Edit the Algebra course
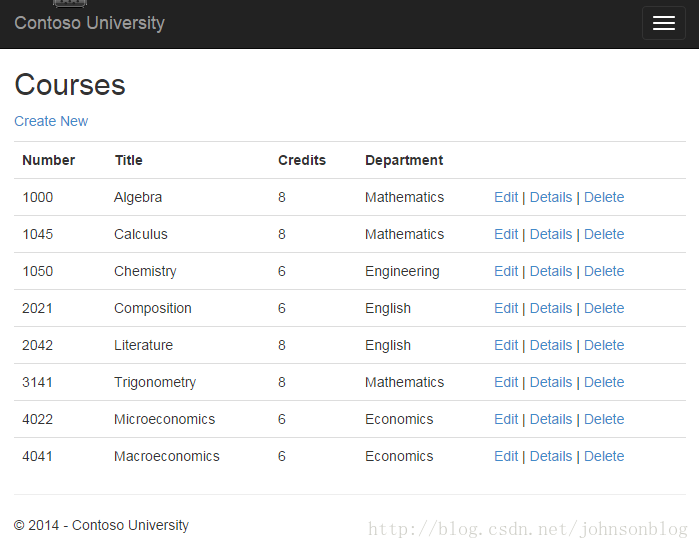This screenshot has height=549, width=699. click(x=506, y=197)
